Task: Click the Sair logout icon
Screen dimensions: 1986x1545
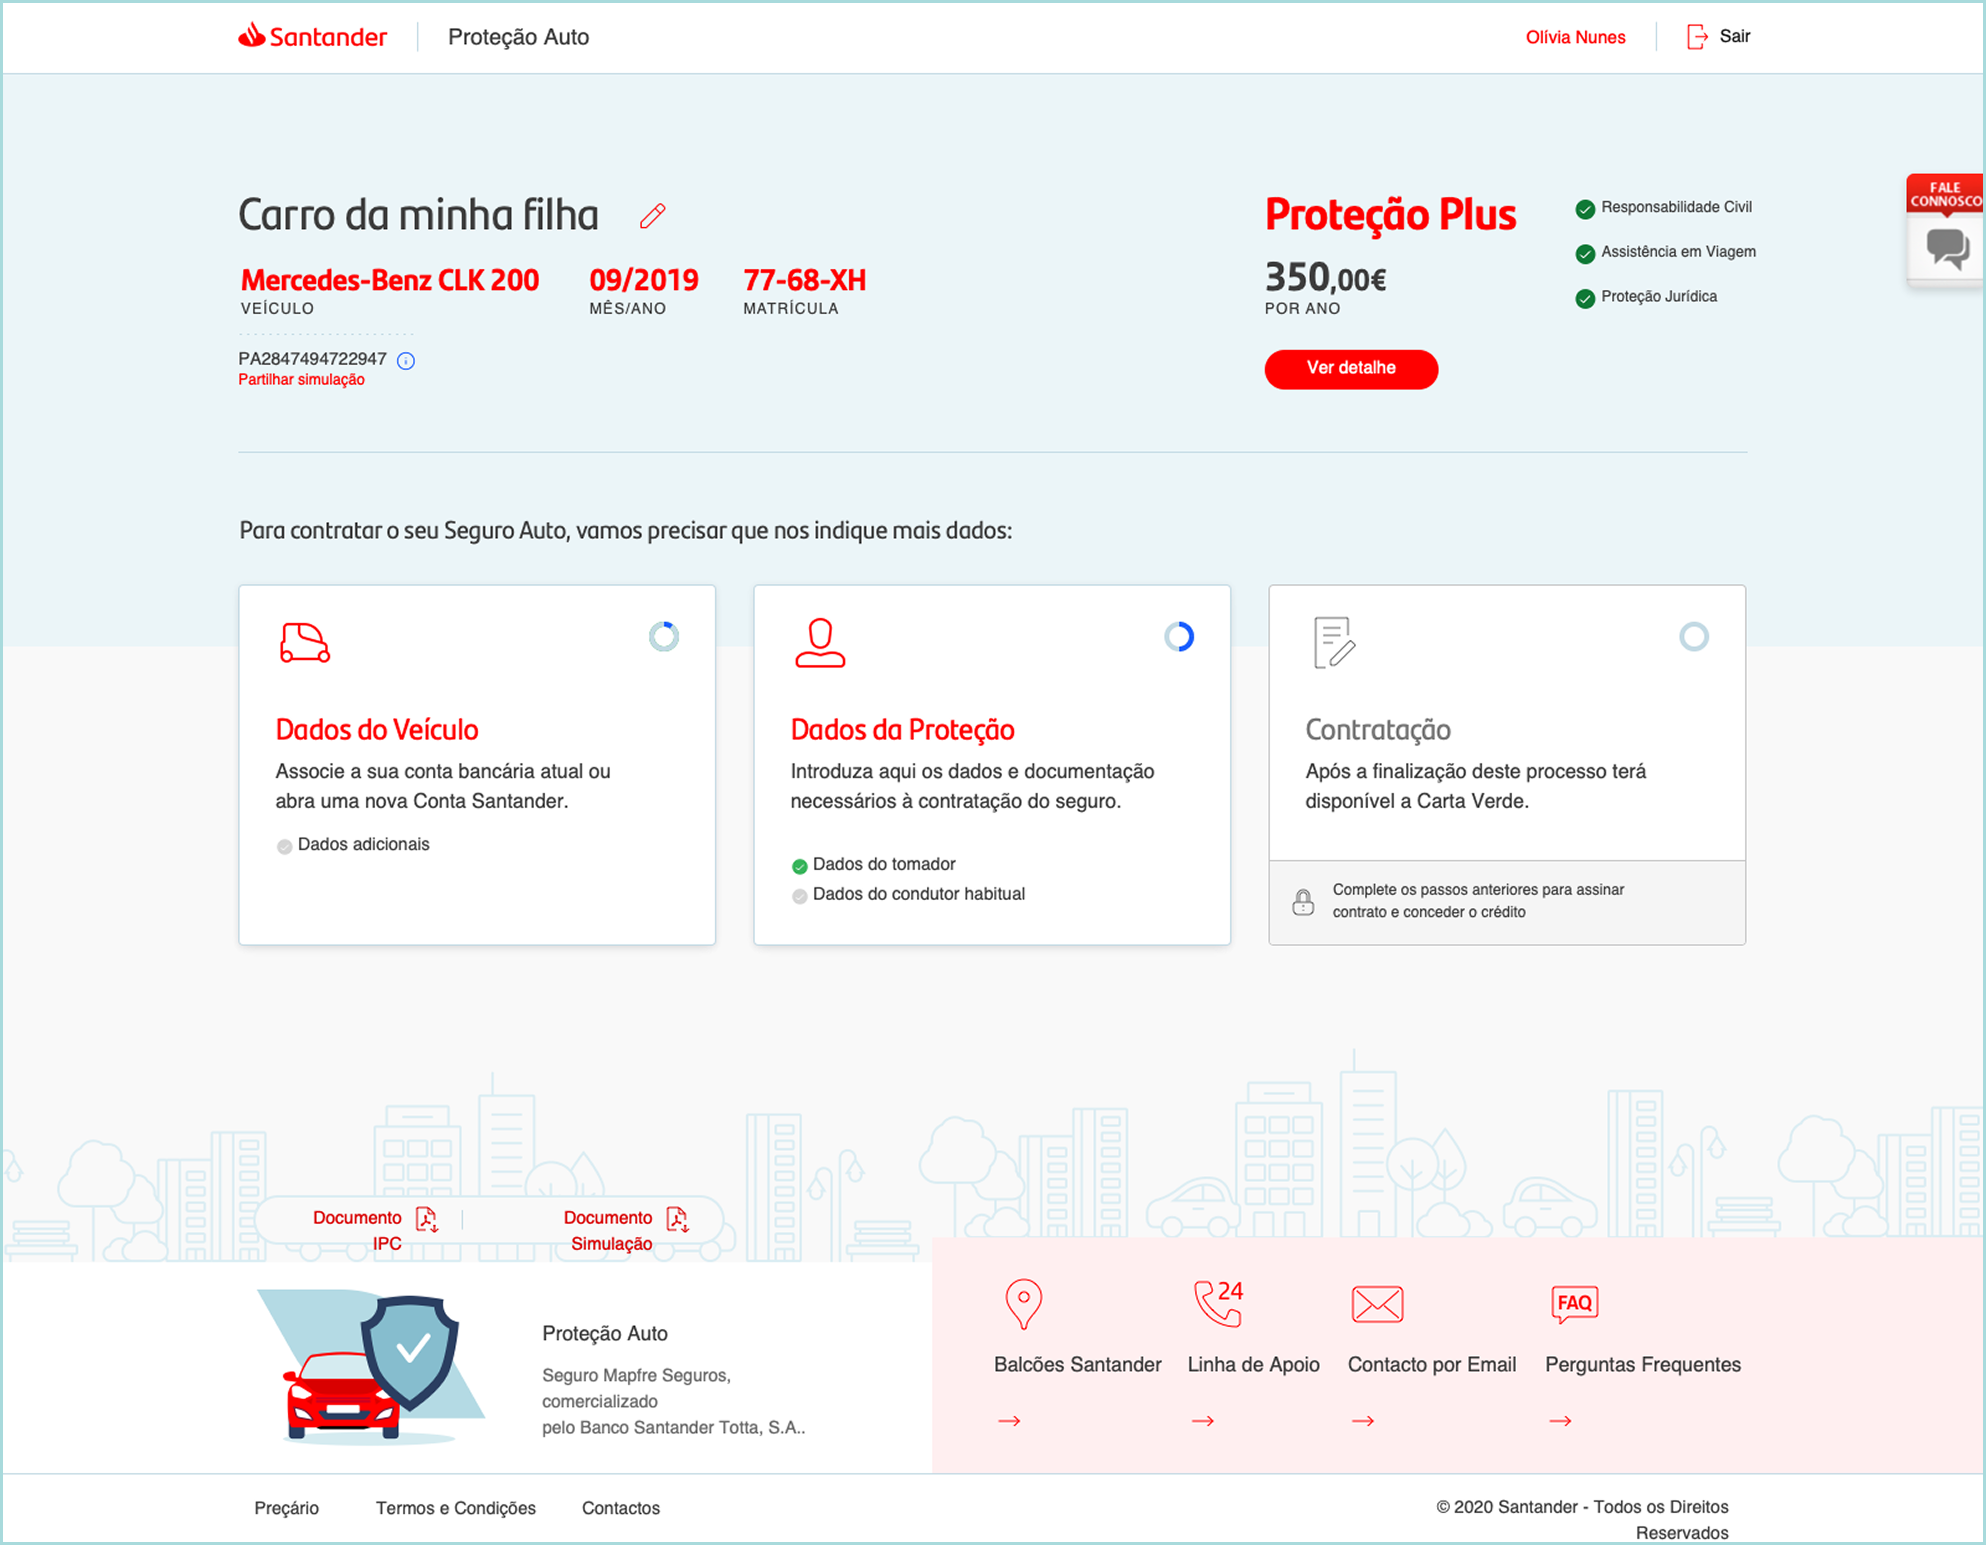Action: pyautogui.click(x=1697, y=37)
